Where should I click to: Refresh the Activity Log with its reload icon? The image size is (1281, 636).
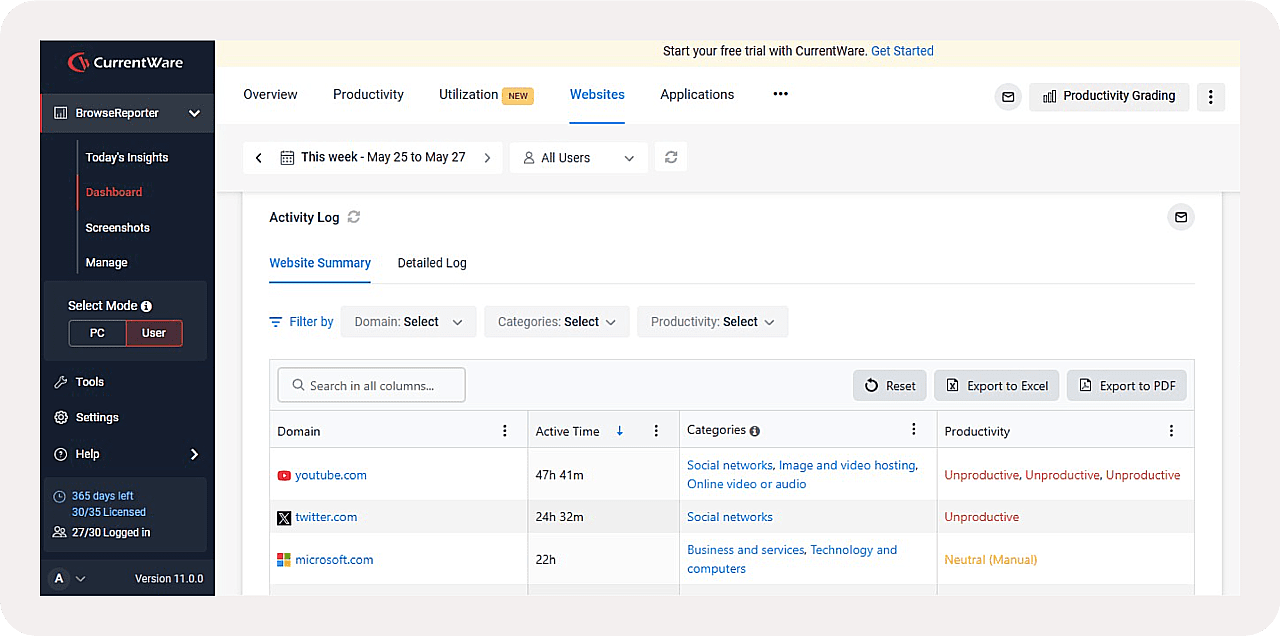354,217
